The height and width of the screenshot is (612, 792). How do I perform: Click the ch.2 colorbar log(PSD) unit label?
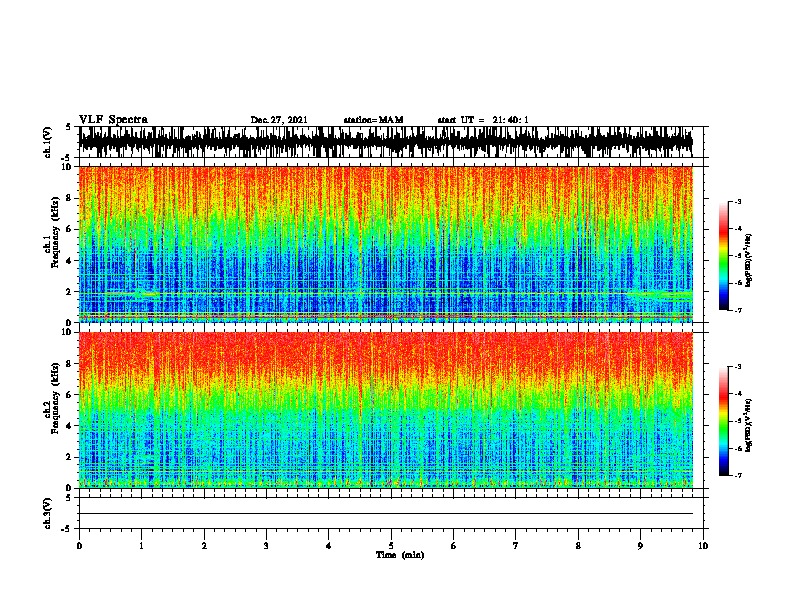tap(748, 426)
